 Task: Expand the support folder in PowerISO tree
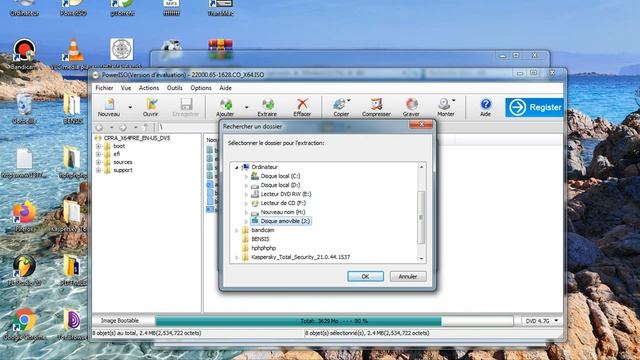[x=98, y=170]
